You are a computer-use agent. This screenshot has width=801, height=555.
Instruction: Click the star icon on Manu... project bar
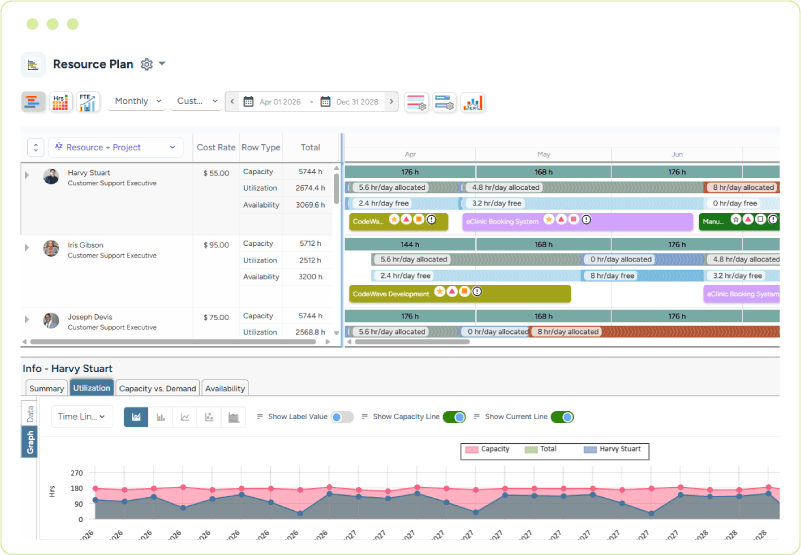736,219
